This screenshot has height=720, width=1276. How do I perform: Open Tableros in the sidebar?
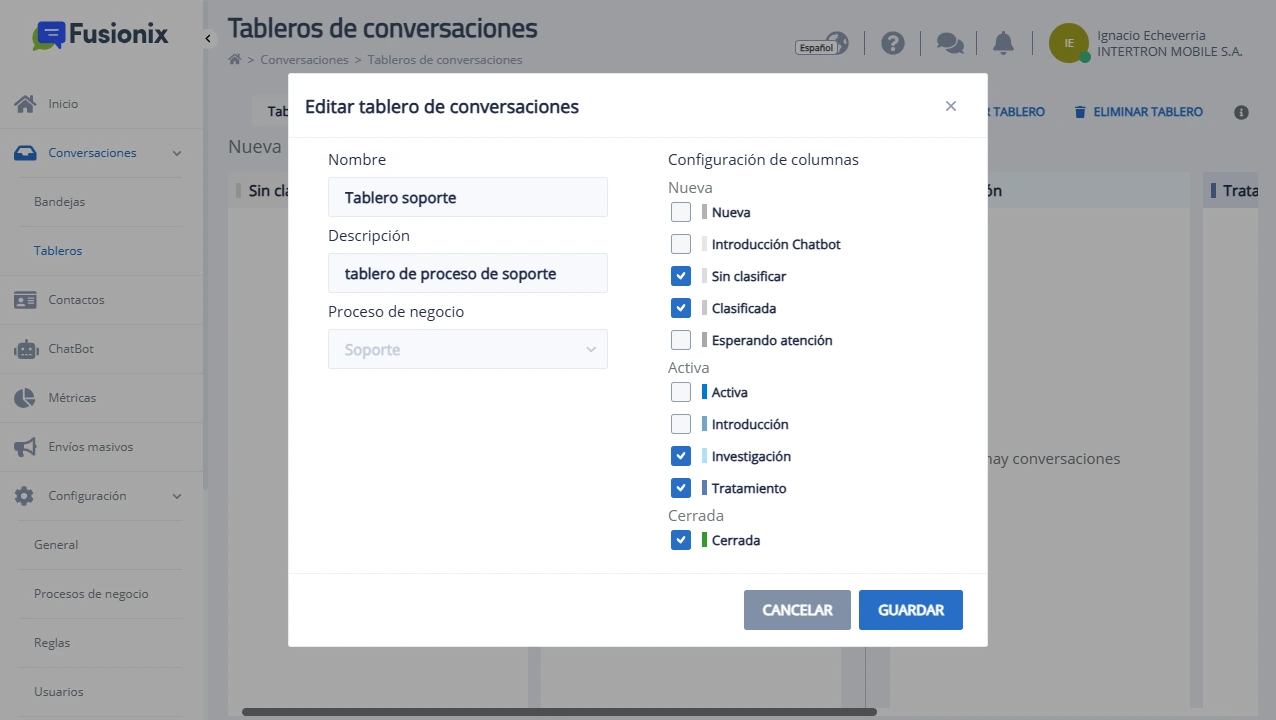(58, 251)
